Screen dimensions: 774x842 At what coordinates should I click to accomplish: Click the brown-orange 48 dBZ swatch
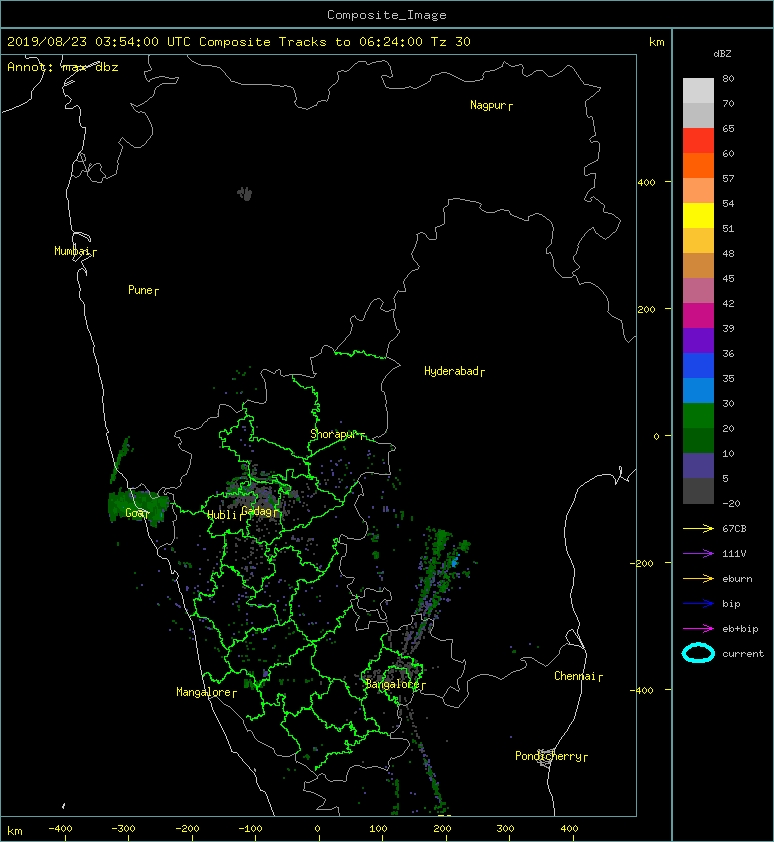pyautogui.click(x=698, y=266)
